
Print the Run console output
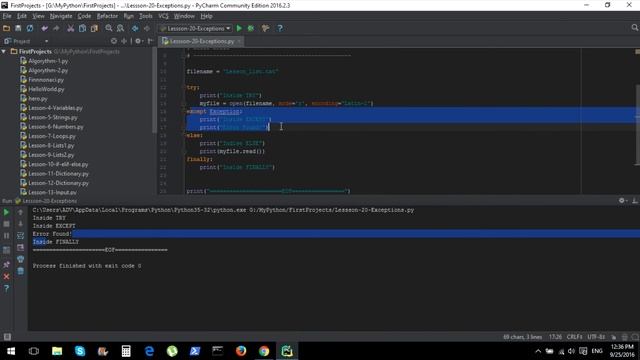20,259
